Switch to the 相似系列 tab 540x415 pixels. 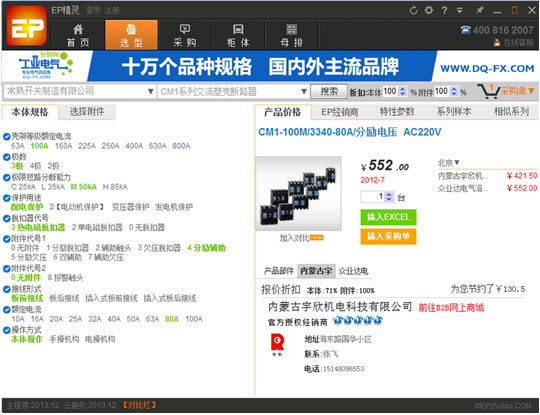[511, 112]
